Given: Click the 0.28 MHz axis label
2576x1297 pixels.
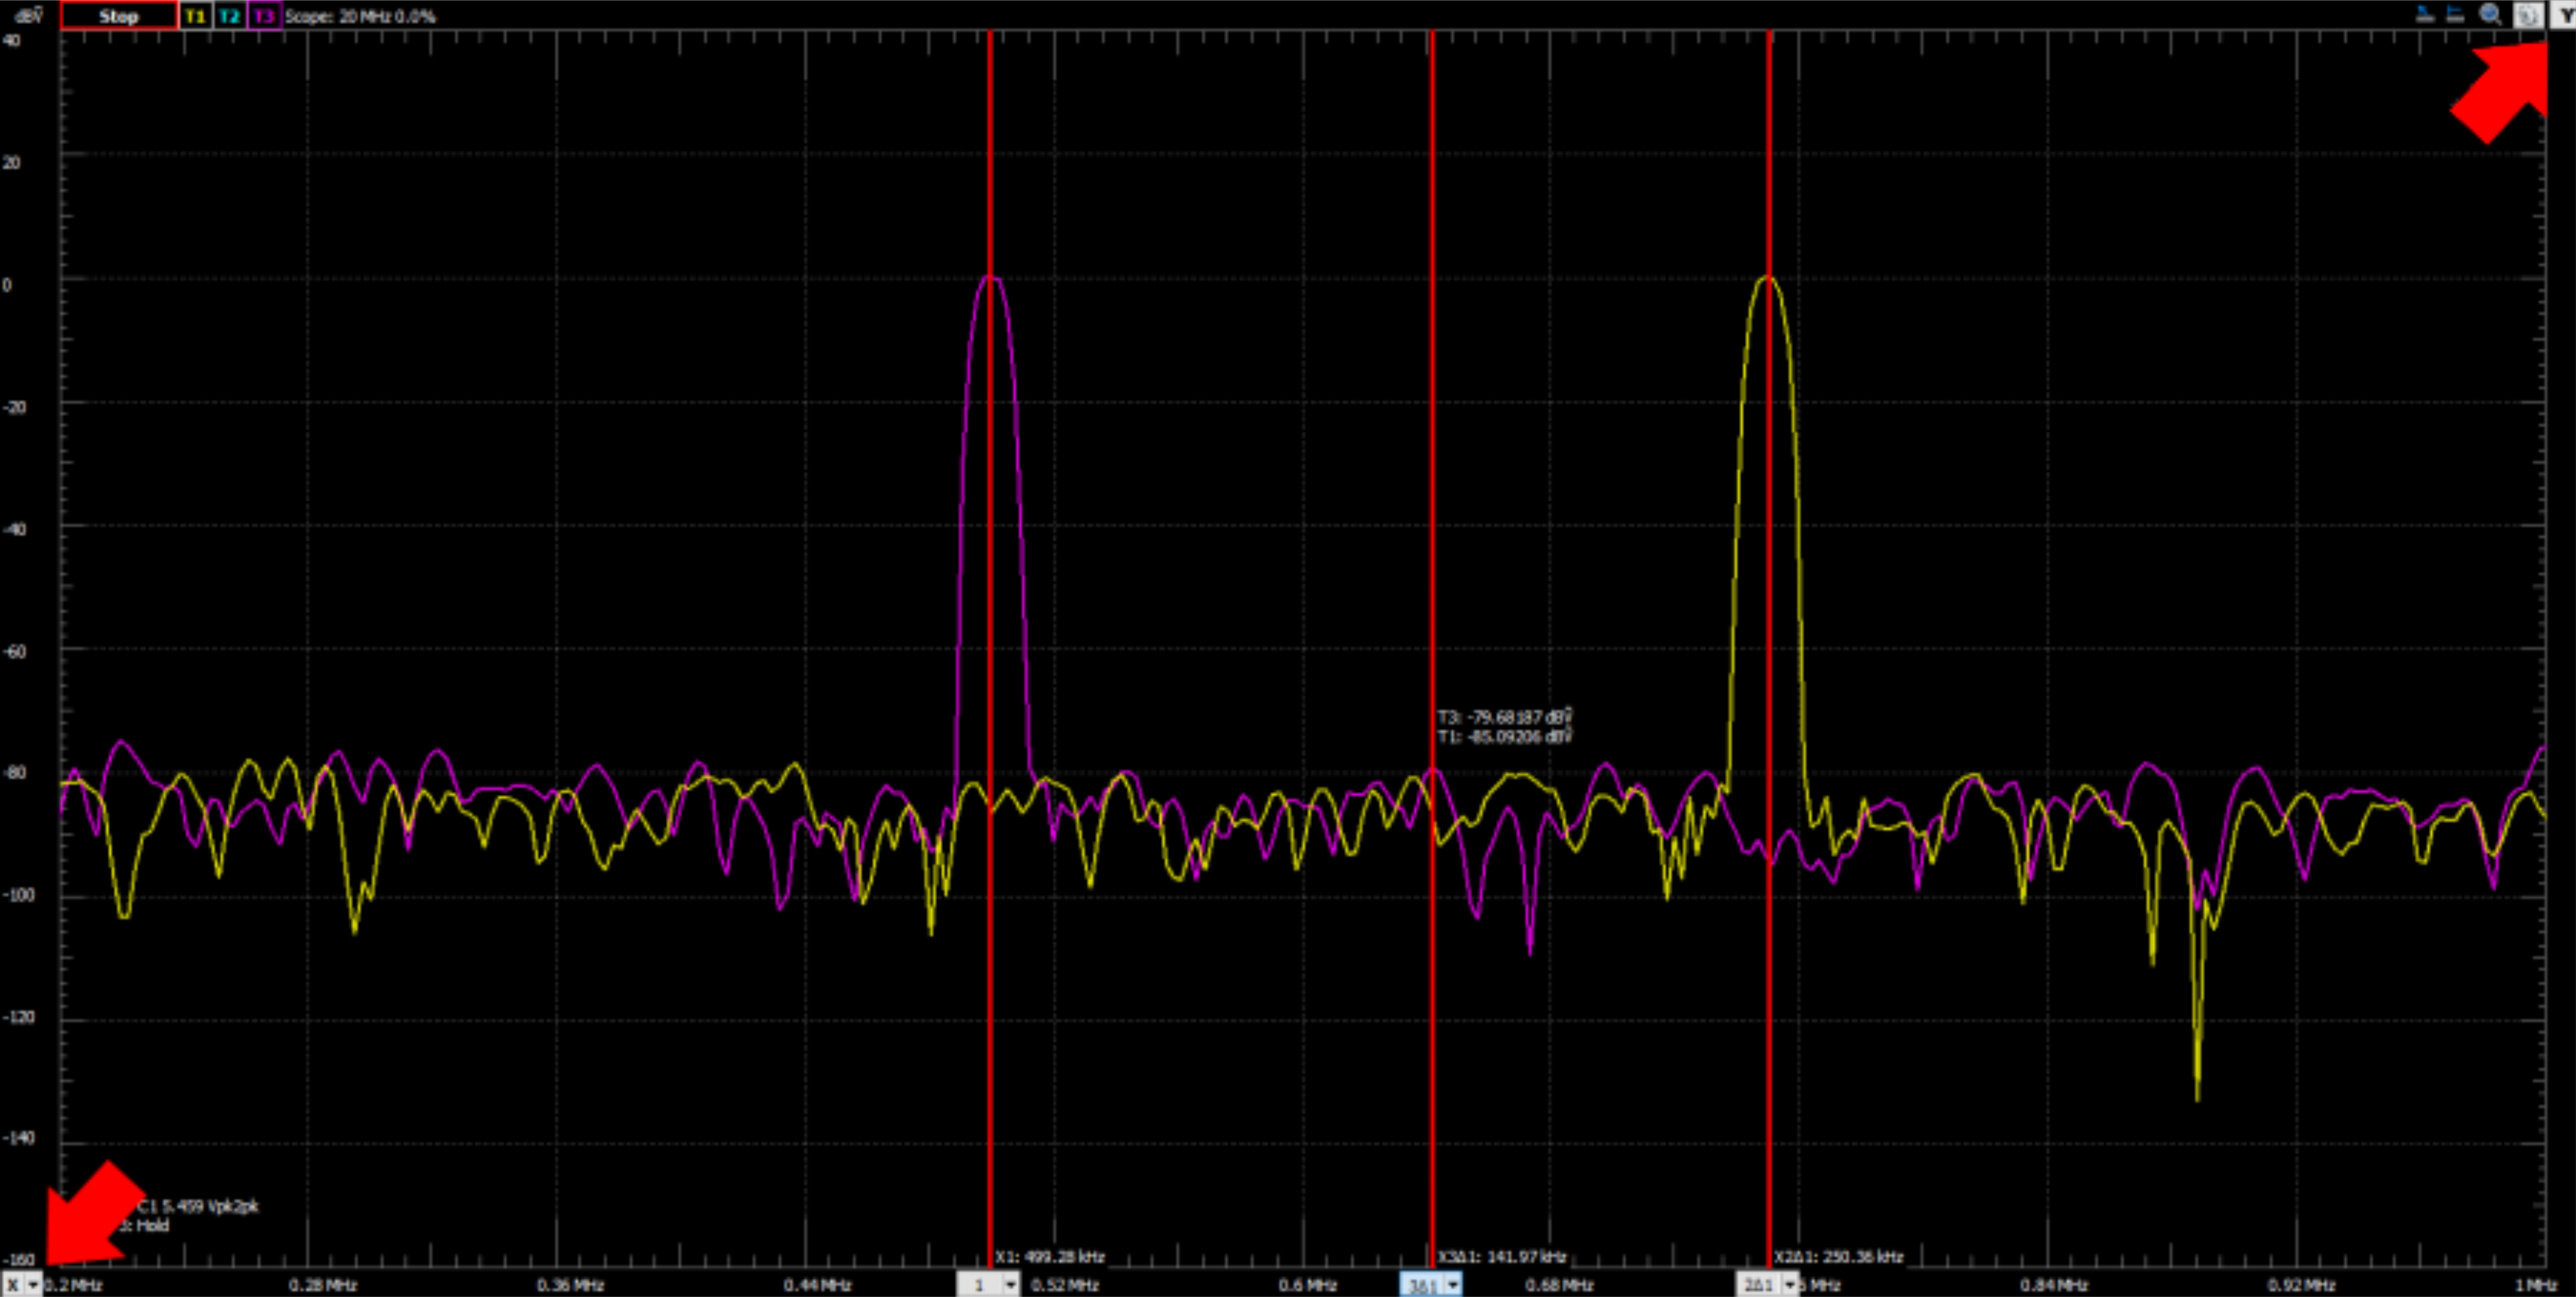Looking at the screenshot, I should point(323,1285).
